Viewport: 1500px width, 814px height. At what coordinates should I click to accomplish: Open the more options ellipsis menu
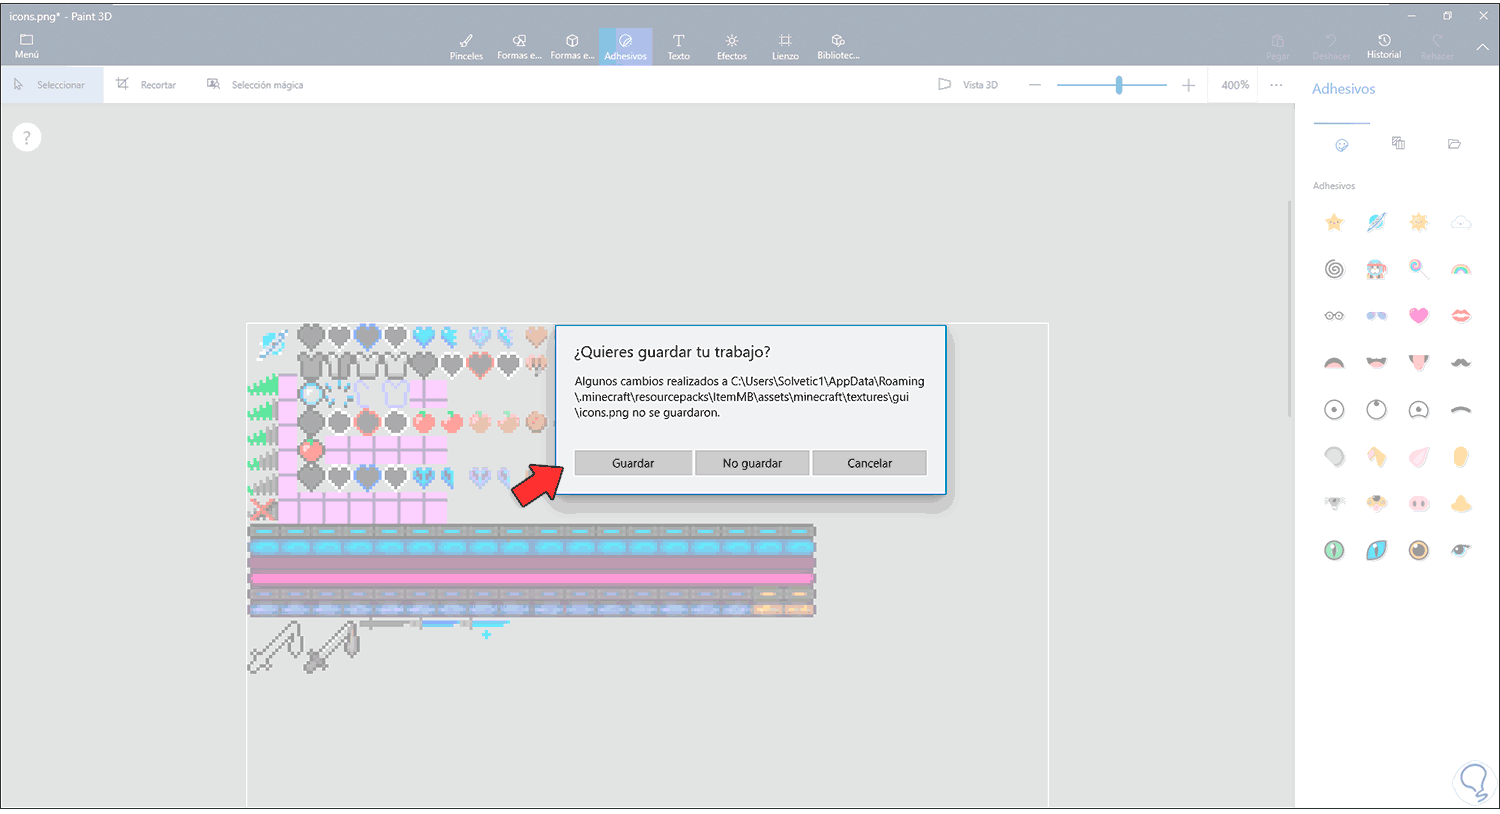[1276, 85]
